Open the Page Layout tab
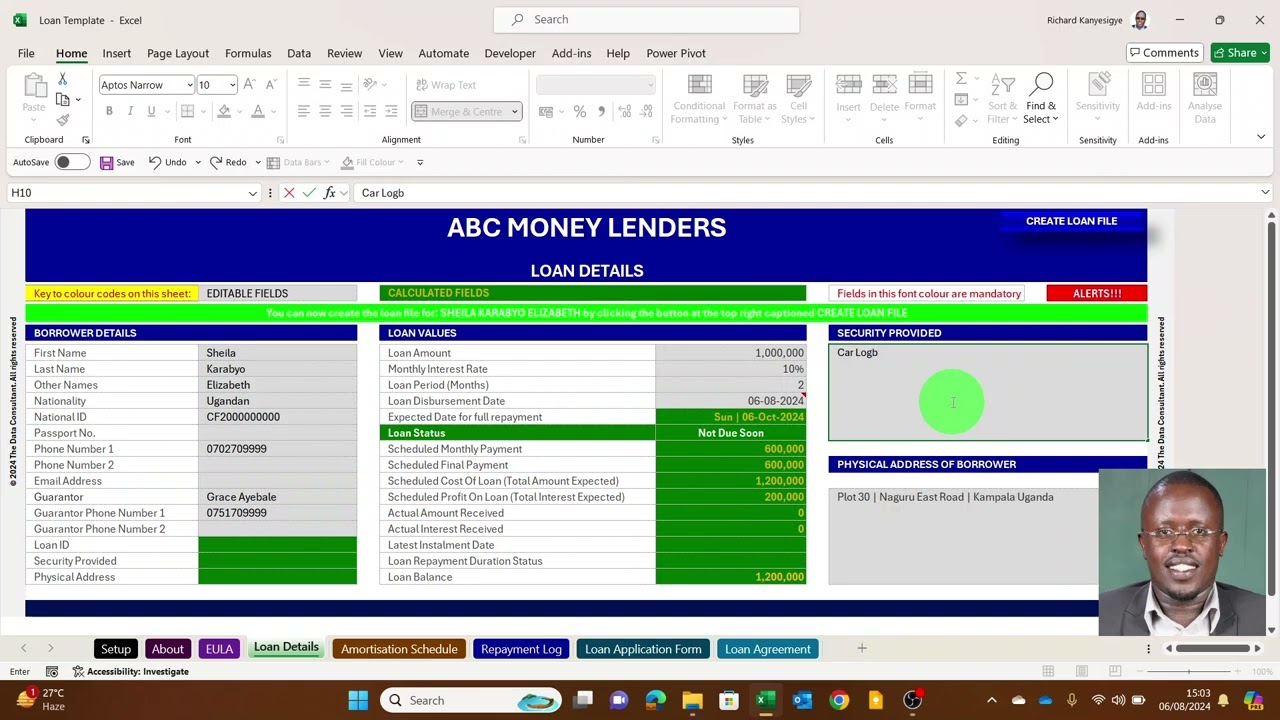 tap(178, 53)
